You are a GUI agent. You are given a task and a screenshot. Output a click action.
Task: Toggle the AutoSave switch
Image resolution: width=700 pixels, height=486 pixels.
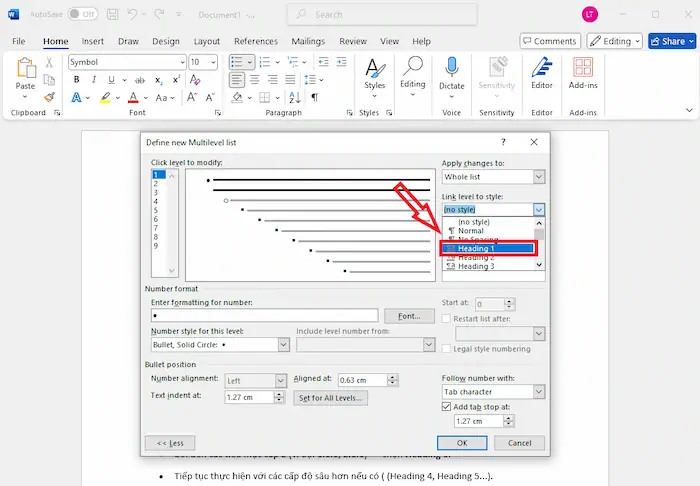[82, 14]
